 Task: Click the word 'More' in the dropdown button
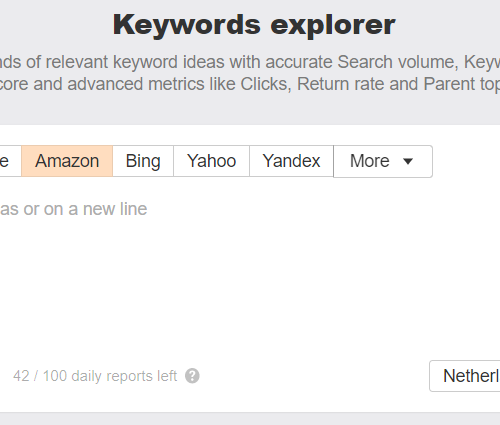(370, 161)
